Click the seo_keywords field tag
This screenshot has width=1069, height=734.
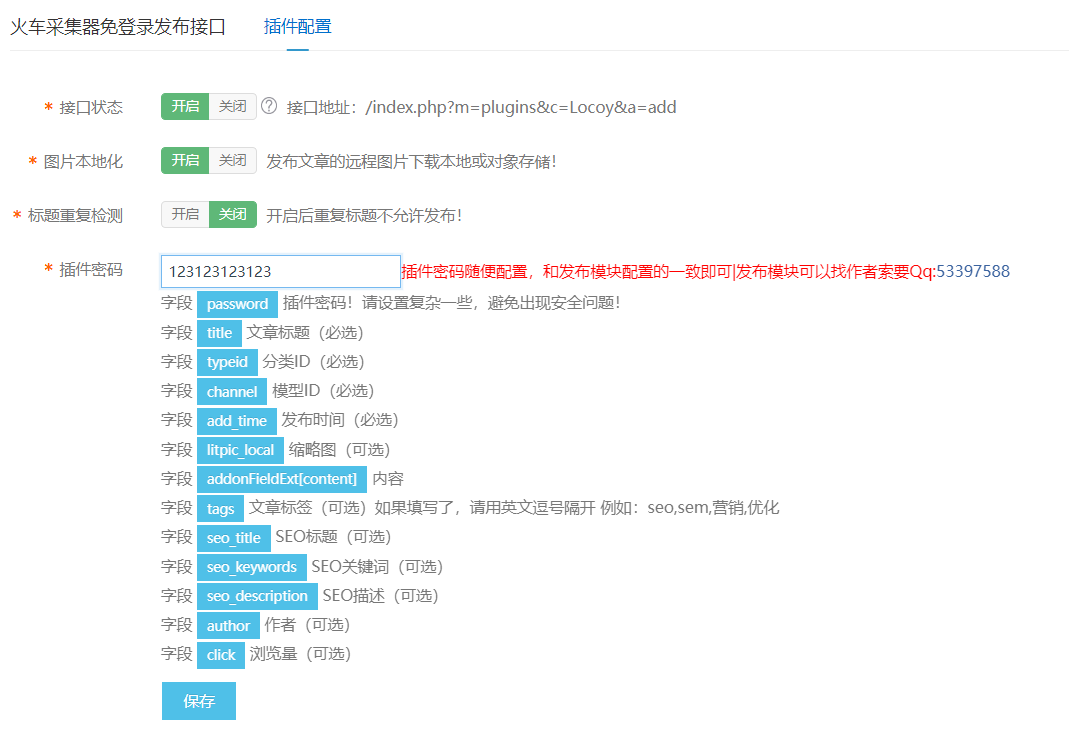[x=252, y=567]
